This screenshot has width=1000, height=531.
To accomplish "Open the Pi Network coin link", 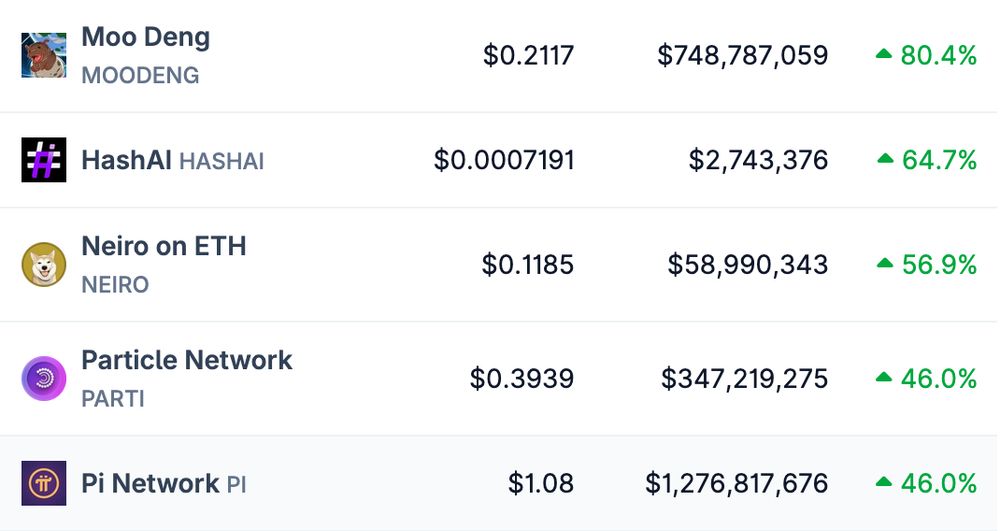I will click(150, 483).
